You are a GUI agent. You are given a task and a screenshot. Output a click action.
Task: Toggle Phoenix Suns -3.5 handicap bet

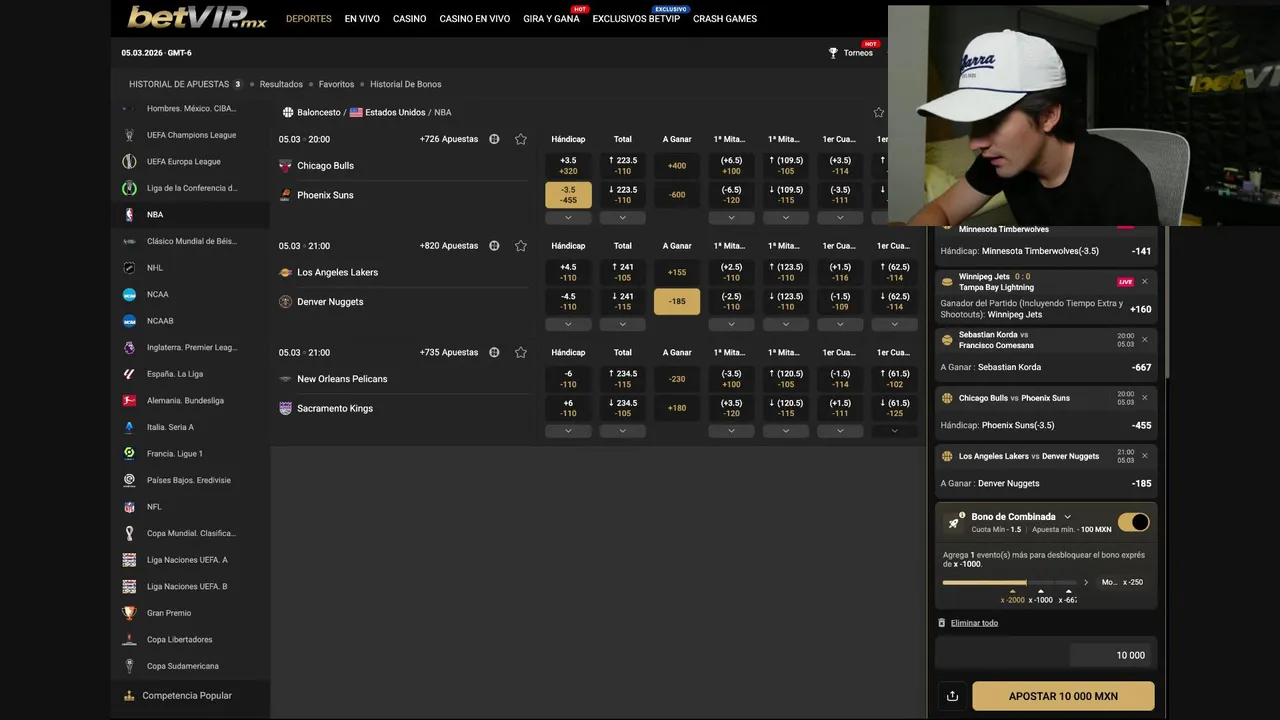pos(568,195)
